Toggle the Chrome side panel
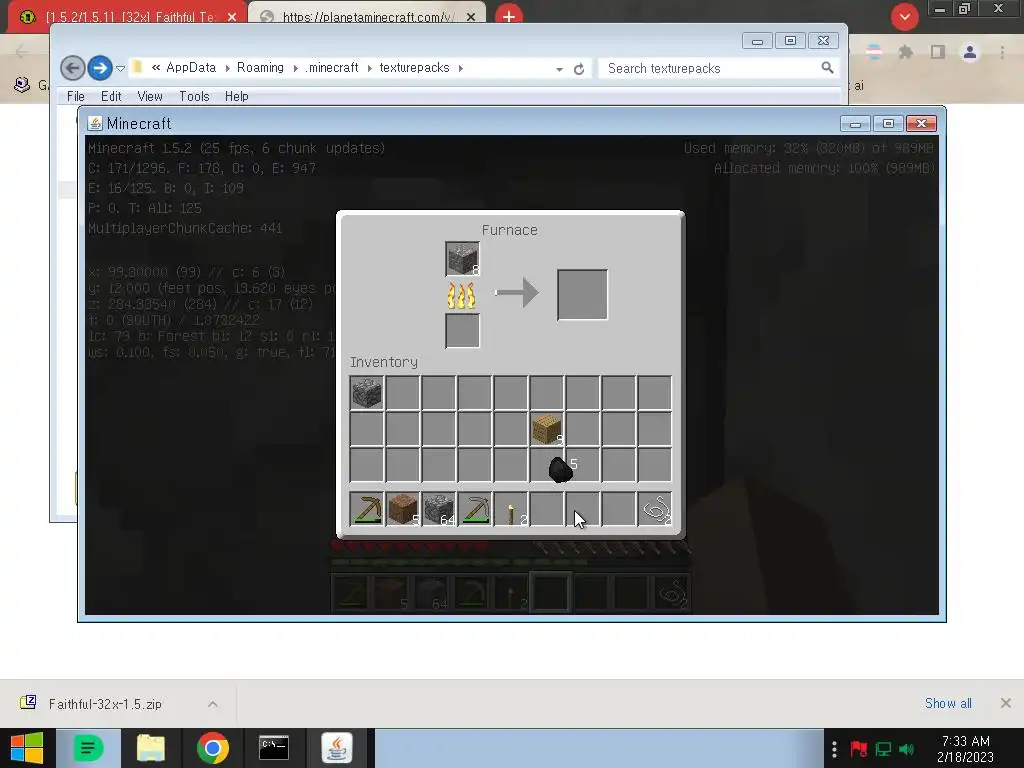This screenshot has height=768, width=1024. coord(938,52)
